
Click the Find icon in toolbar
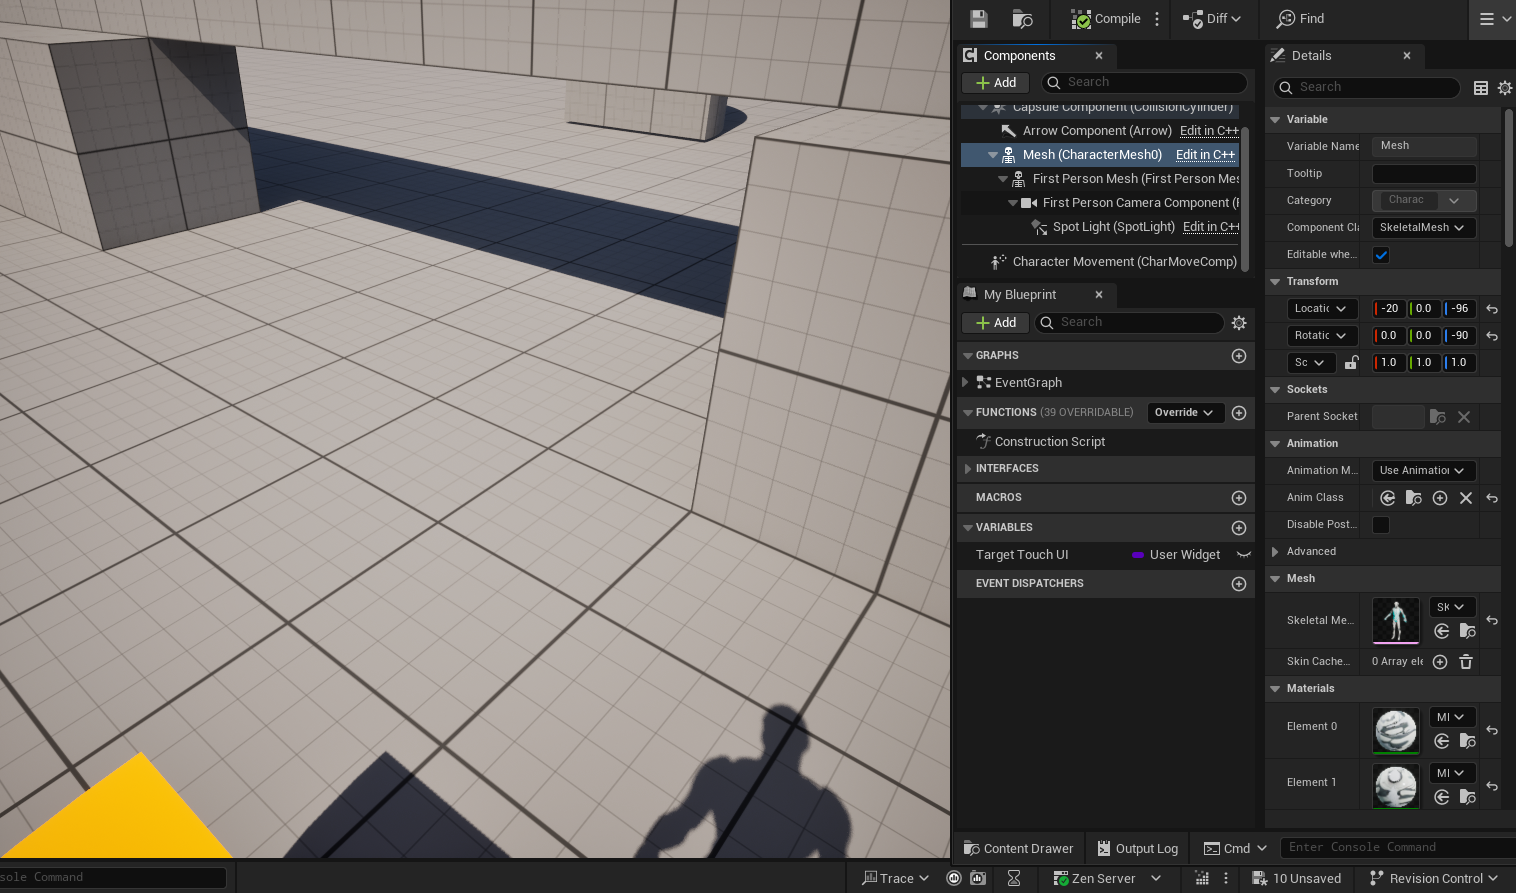click(1300, 19)
